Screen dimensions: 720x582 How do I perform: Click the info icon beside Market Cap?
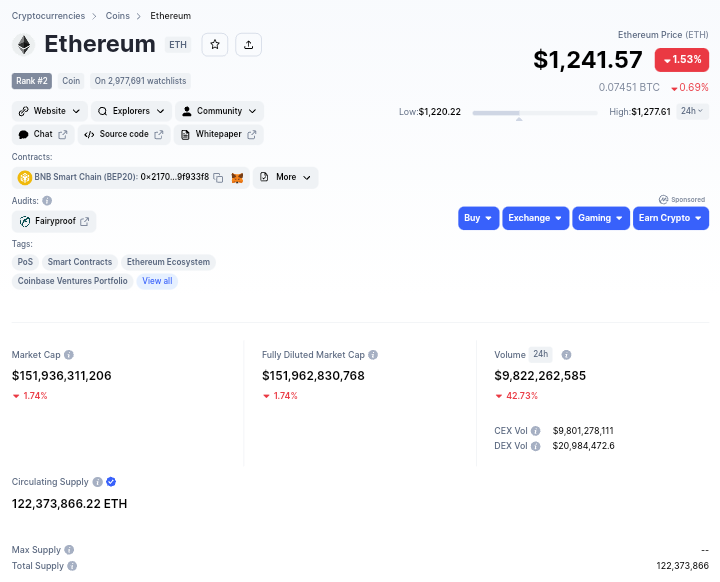pyautogui.click(x=68, y=355)
